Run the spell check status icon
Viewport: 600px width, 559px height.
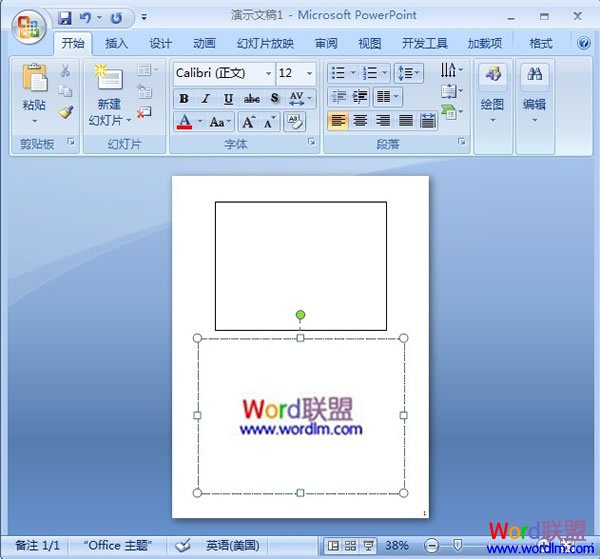(x=183, y=546)
